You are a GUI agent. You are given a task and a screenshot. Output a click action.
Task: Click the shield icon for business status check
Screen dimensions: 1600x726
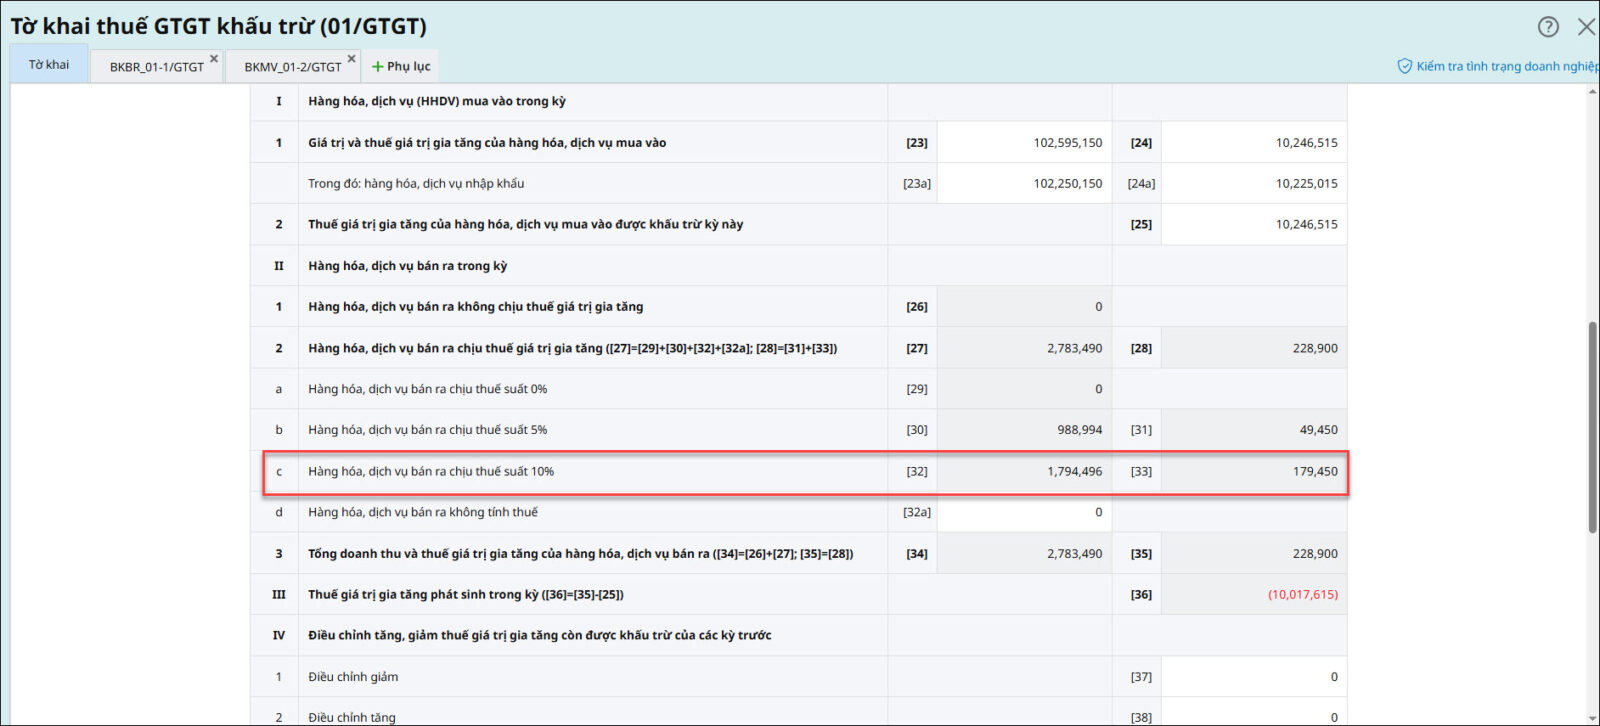[1404, 66]
